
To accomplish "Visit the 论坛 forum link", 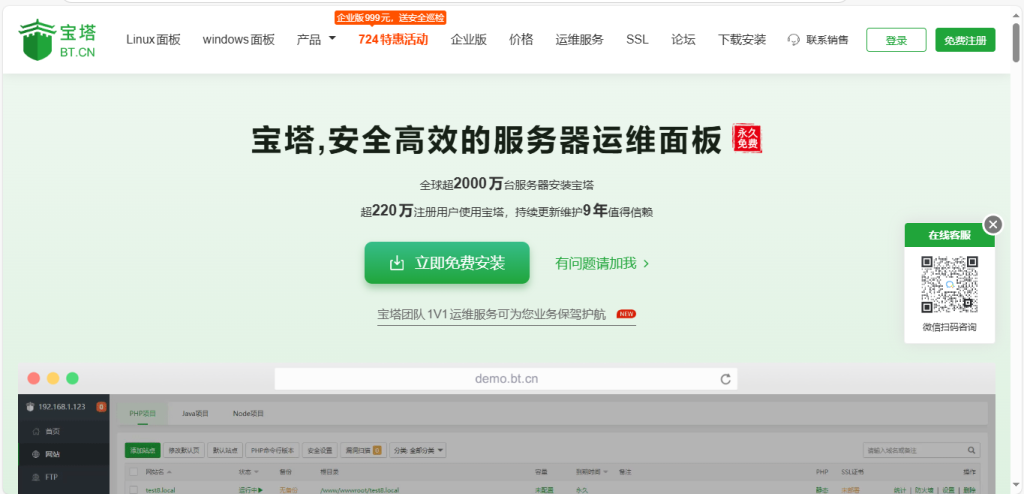I will [x=683, y=40].
